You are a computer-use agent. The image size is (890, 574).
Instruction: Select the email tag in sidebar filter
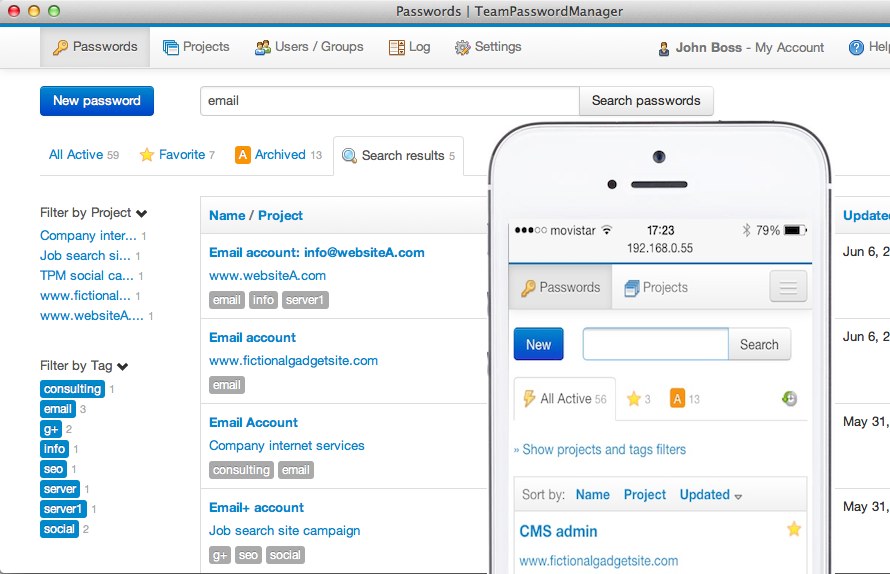click(x=58, y=409)
